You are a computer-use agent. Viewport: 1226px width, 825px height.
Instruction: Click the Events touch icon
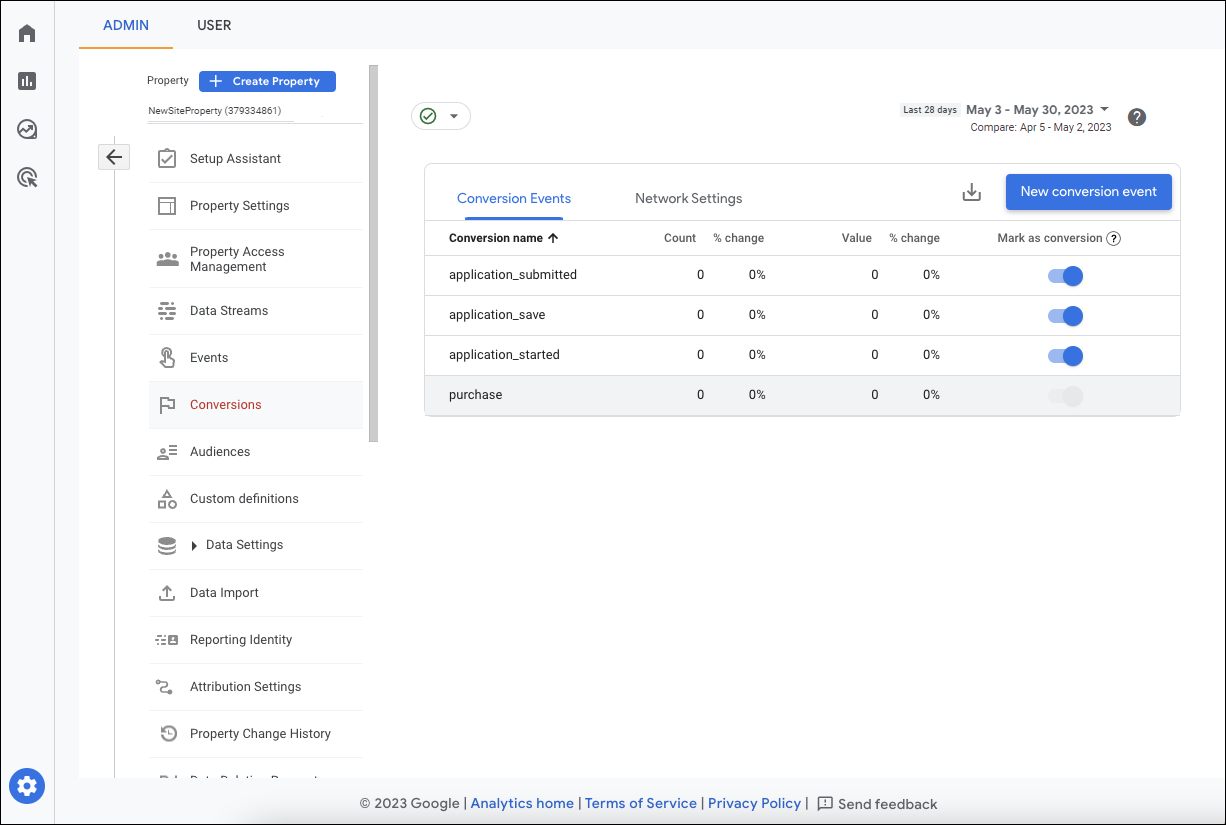(167, 358)
